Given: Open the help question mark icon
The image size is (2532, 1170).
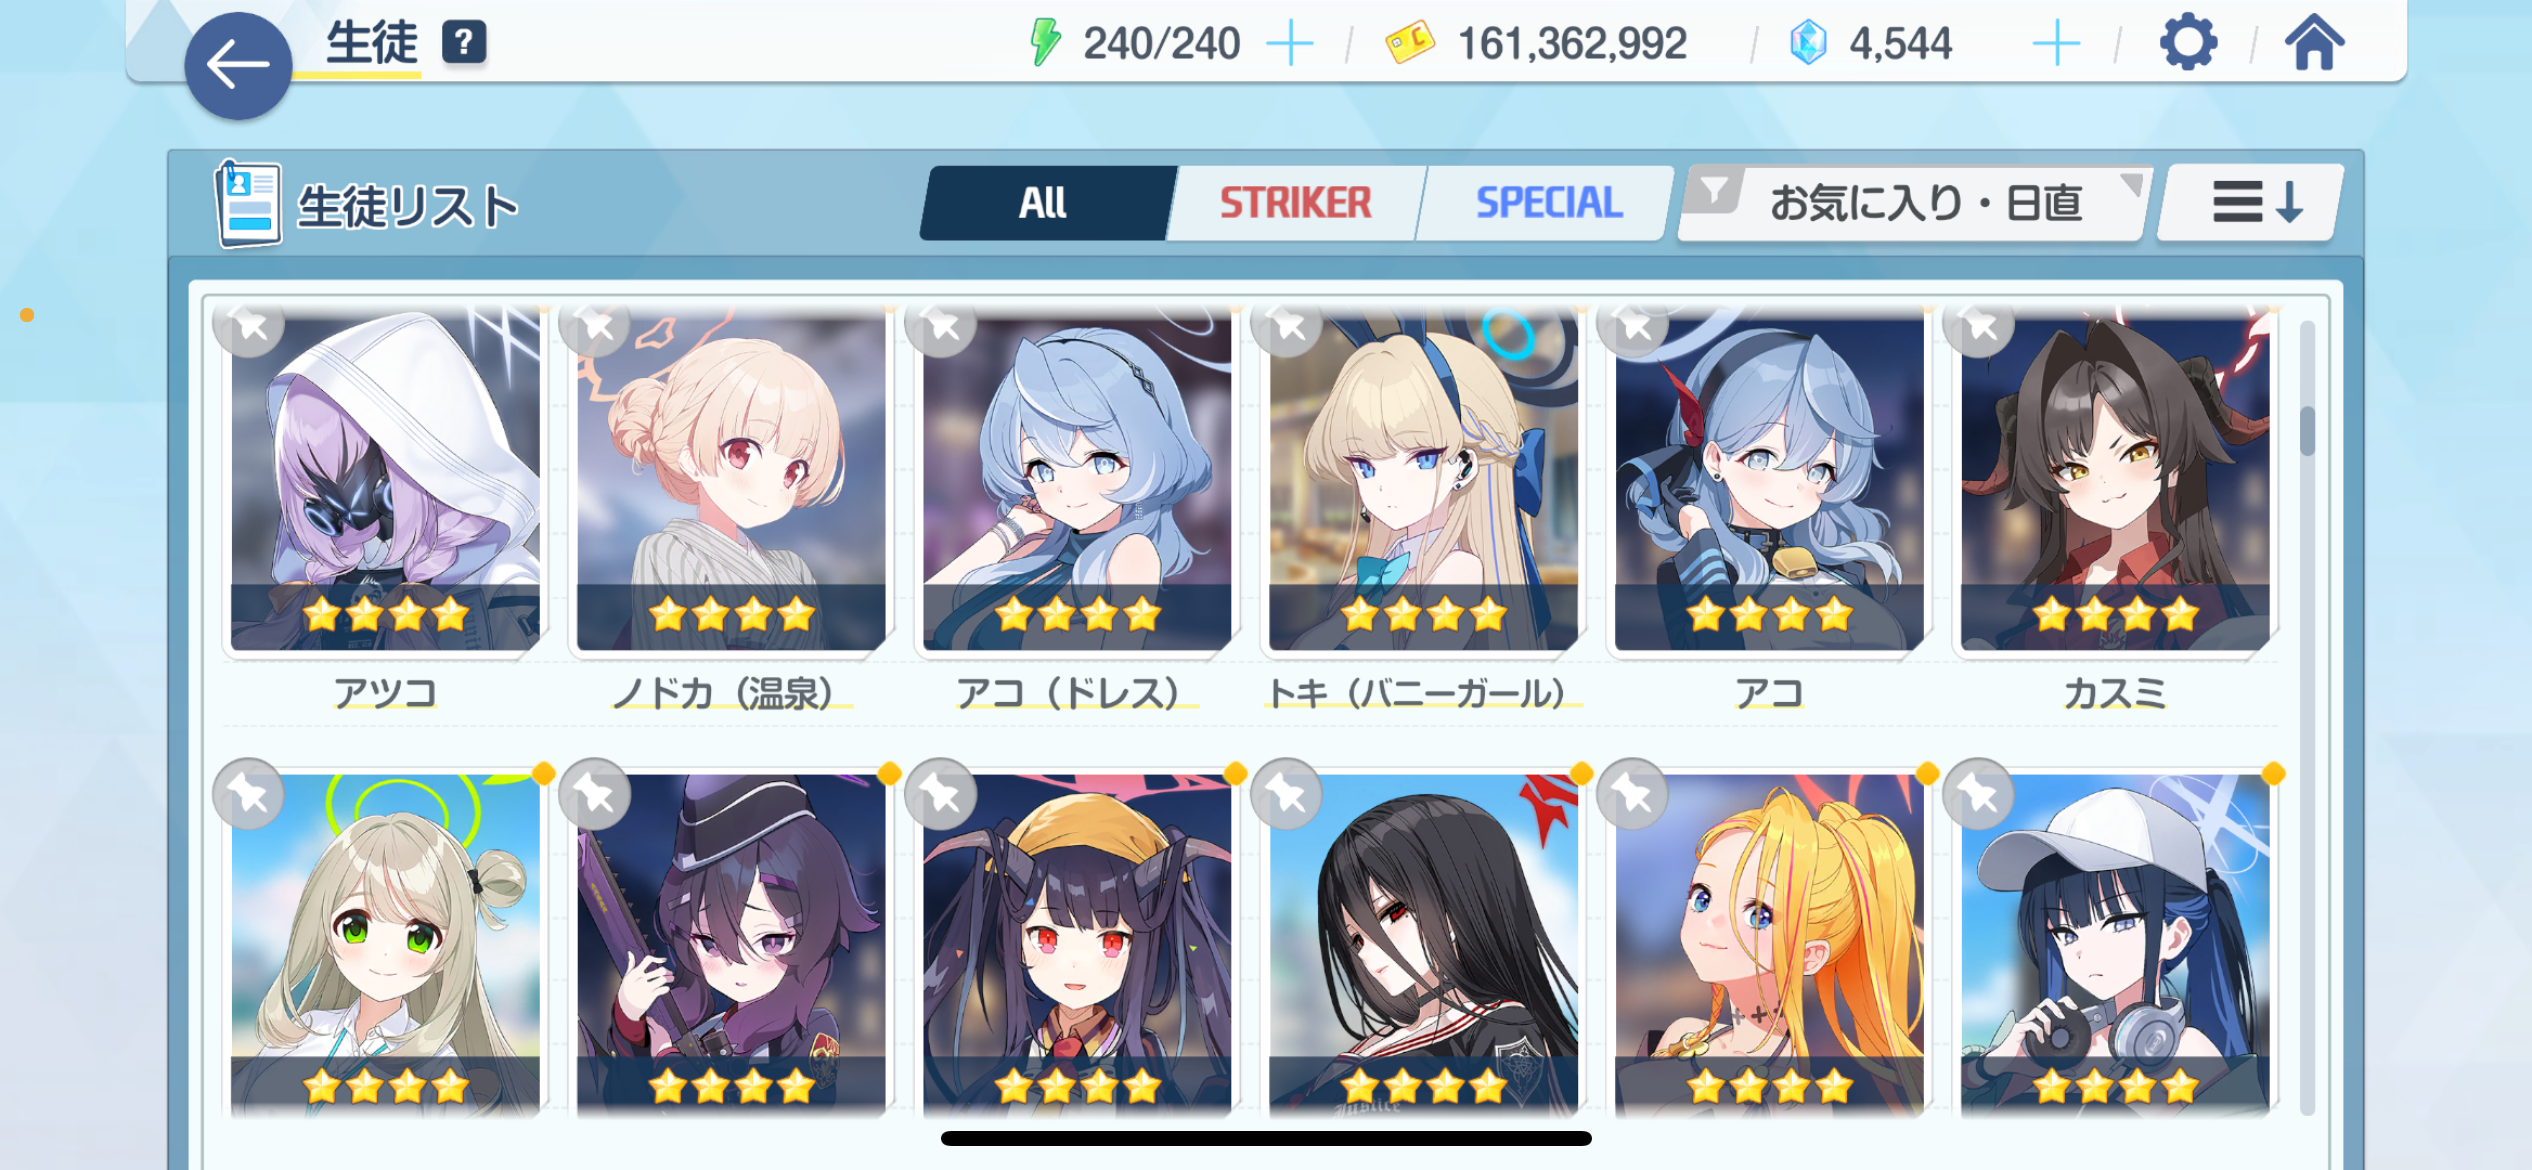Looking at the screenshot, I should click(464, 43).
